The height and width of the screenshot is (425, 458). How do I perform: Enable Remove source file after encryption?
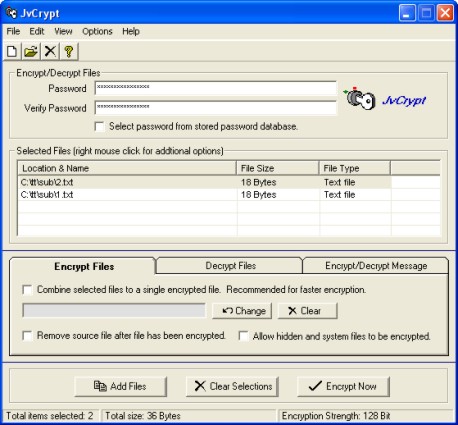pyautogui.click(x=27, y=336)
